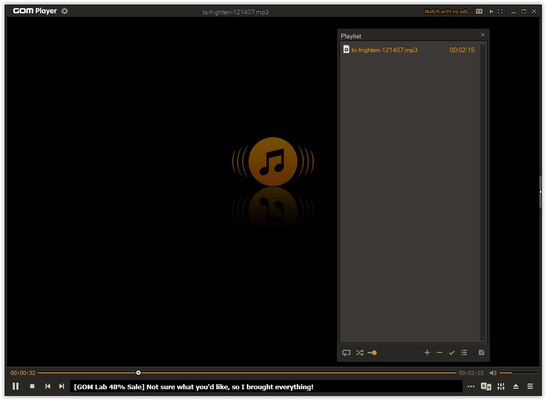
Task: Click the audio file icon beside to-frighten-121407.mp3
Action: [346, 49]
